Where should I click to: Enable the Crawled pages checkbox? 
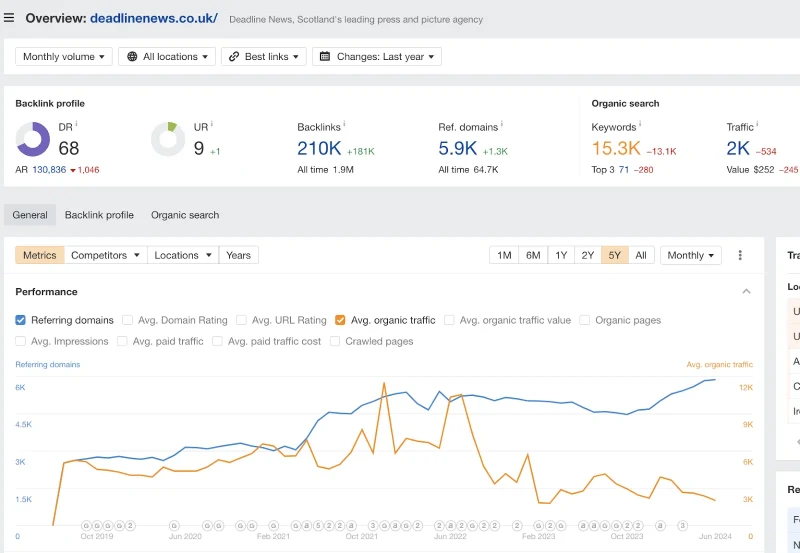335,341
